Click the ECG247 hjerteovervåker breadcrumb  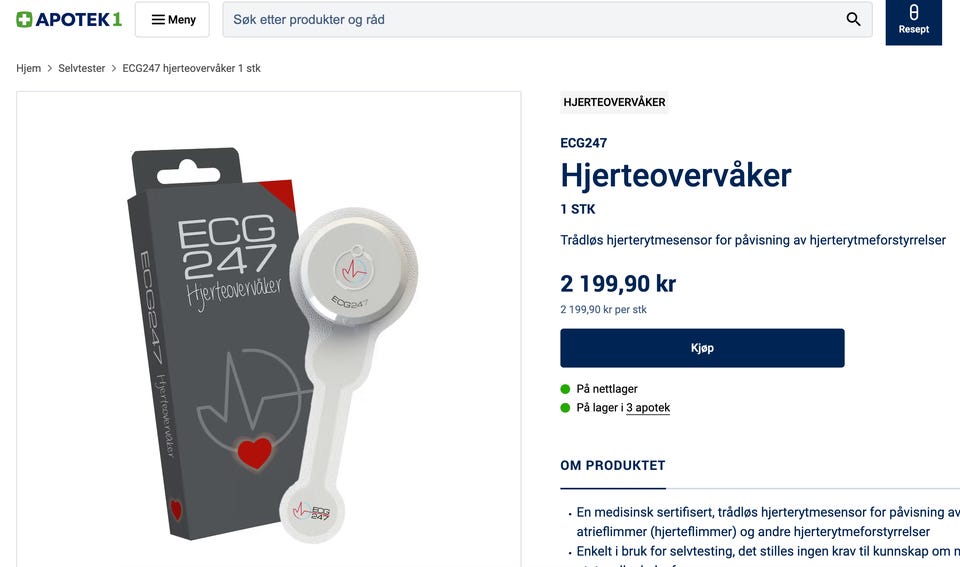pos(192,69)
